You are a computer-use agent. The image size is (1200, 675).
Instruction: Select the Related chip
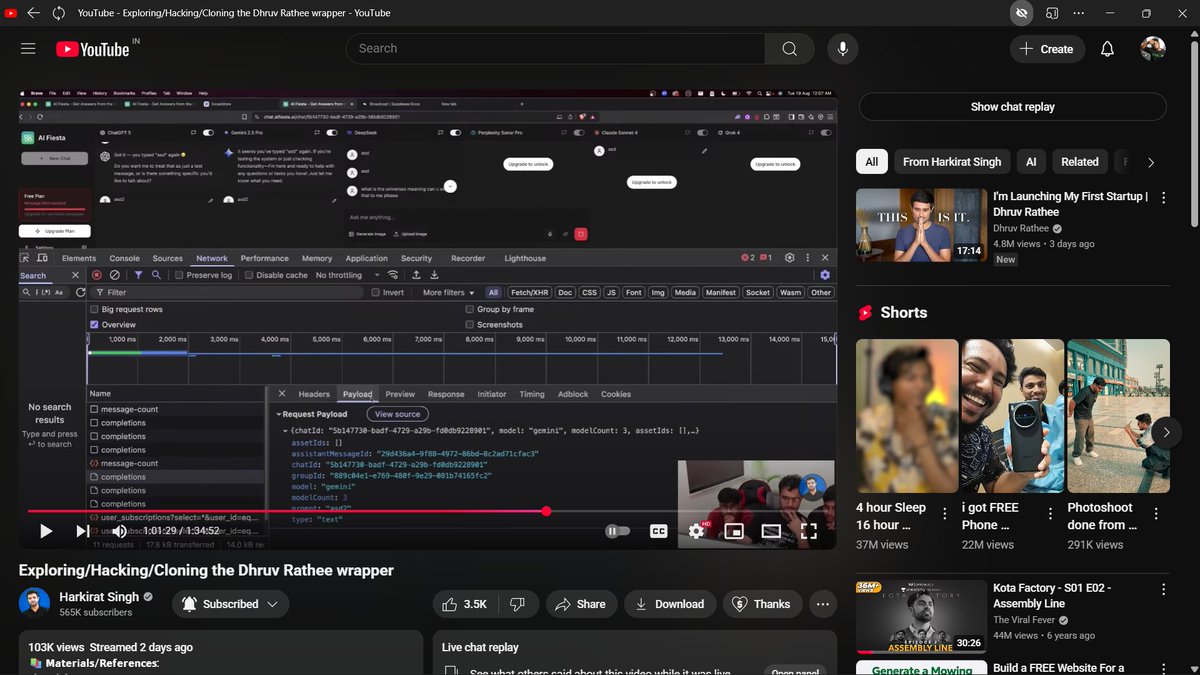[x=1080, y=162]
